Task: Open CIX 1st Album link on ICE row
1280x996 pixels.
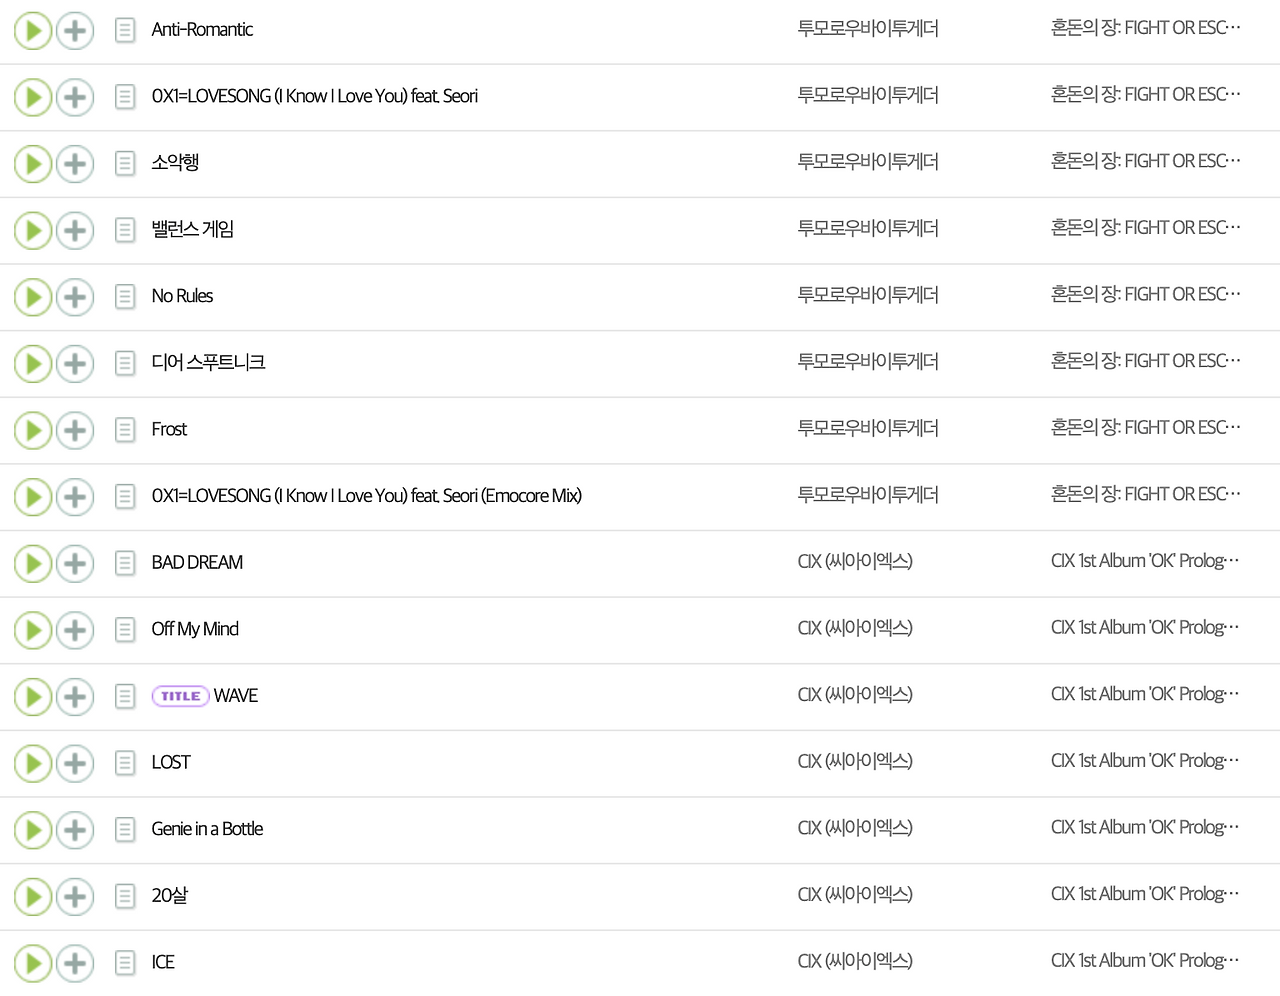Action: (1145, 961)
